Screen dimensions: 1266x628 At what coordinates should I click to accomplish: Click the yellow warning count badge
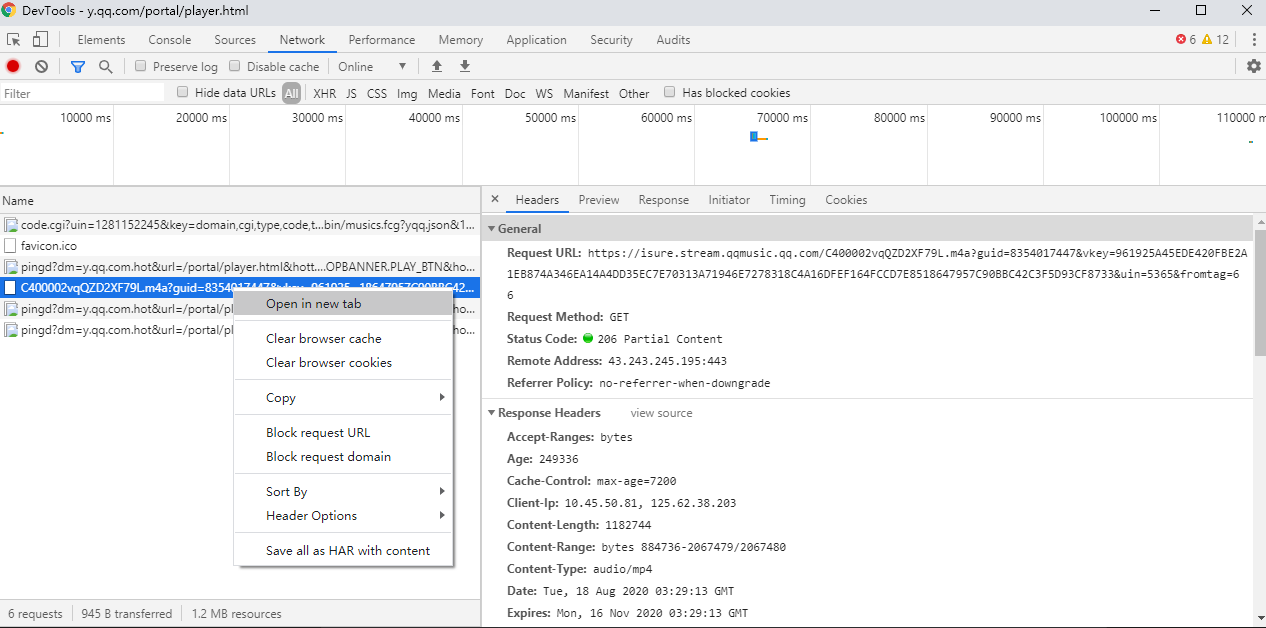tap(1215, 40)
